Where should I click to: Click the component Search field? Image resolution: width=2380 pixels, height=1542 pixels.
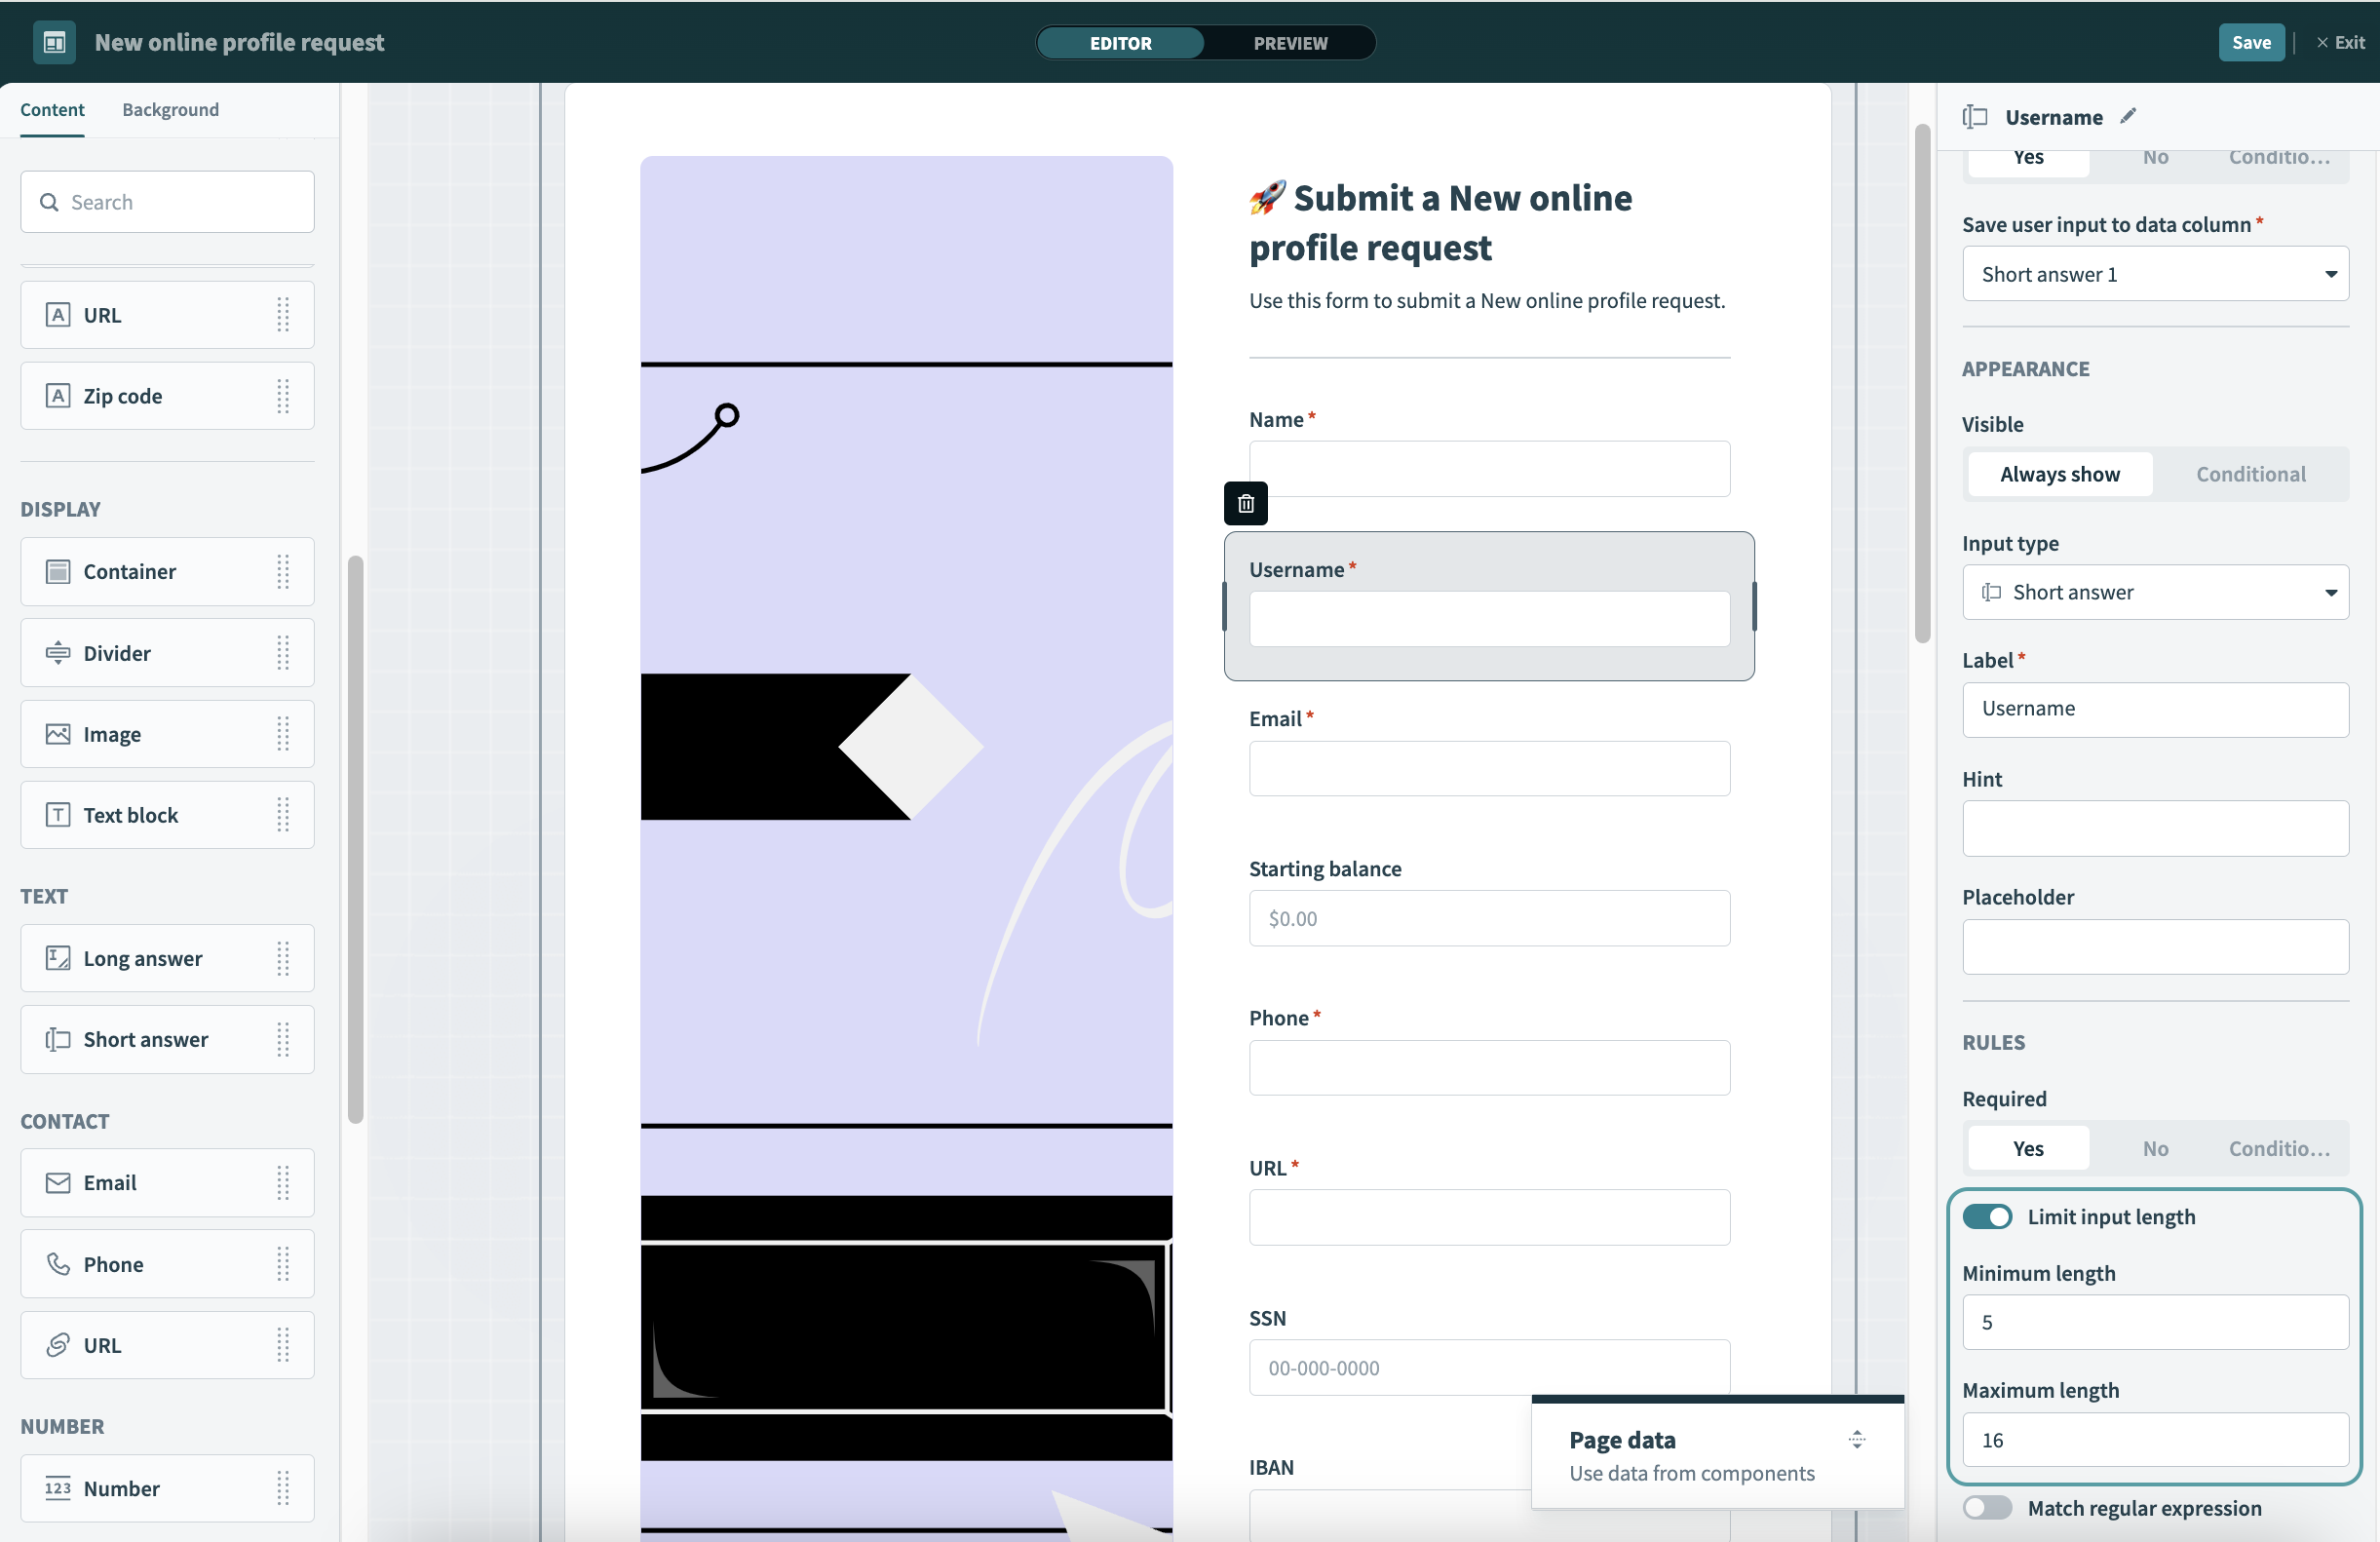click(x=168, y=202)
